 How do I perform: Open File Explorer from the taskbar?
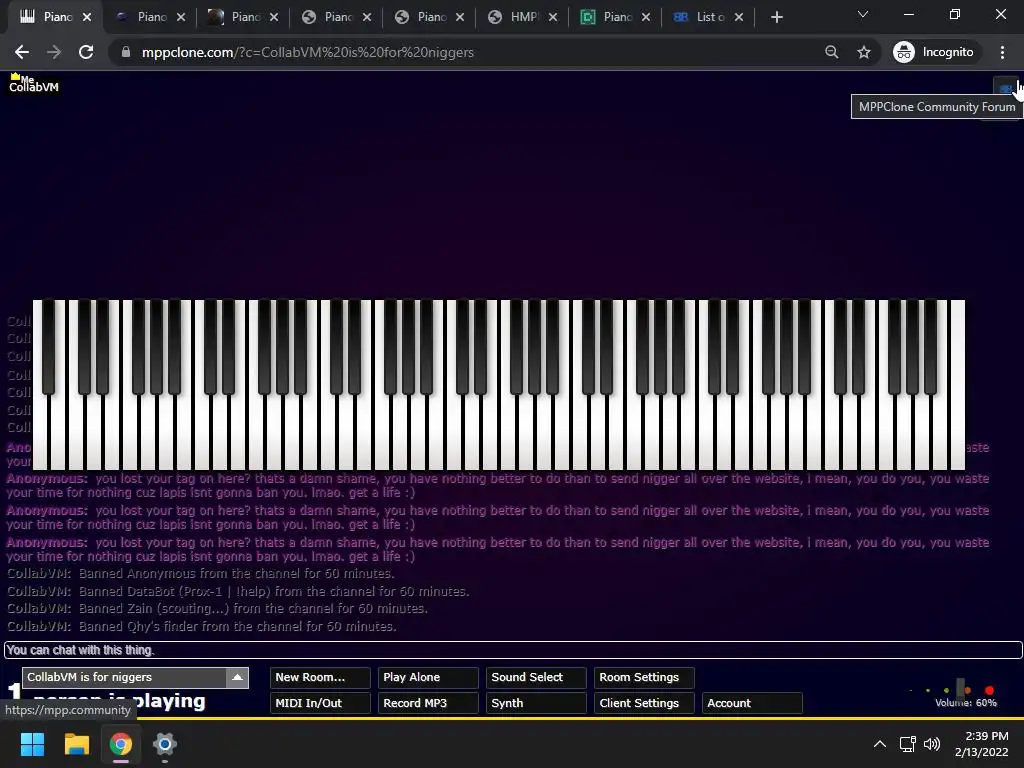[76, 744]
